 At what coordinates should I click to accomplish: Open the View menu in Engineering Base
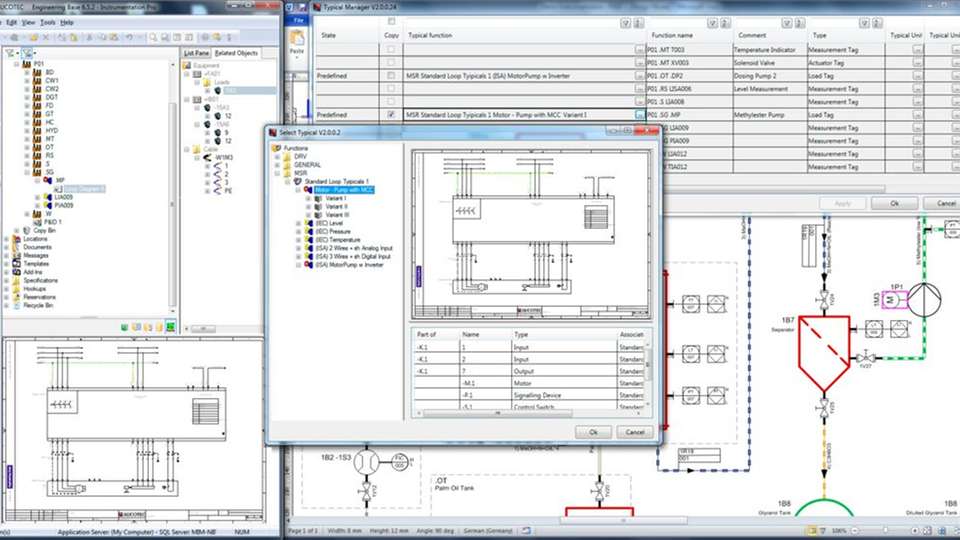(x=29, y=23)
